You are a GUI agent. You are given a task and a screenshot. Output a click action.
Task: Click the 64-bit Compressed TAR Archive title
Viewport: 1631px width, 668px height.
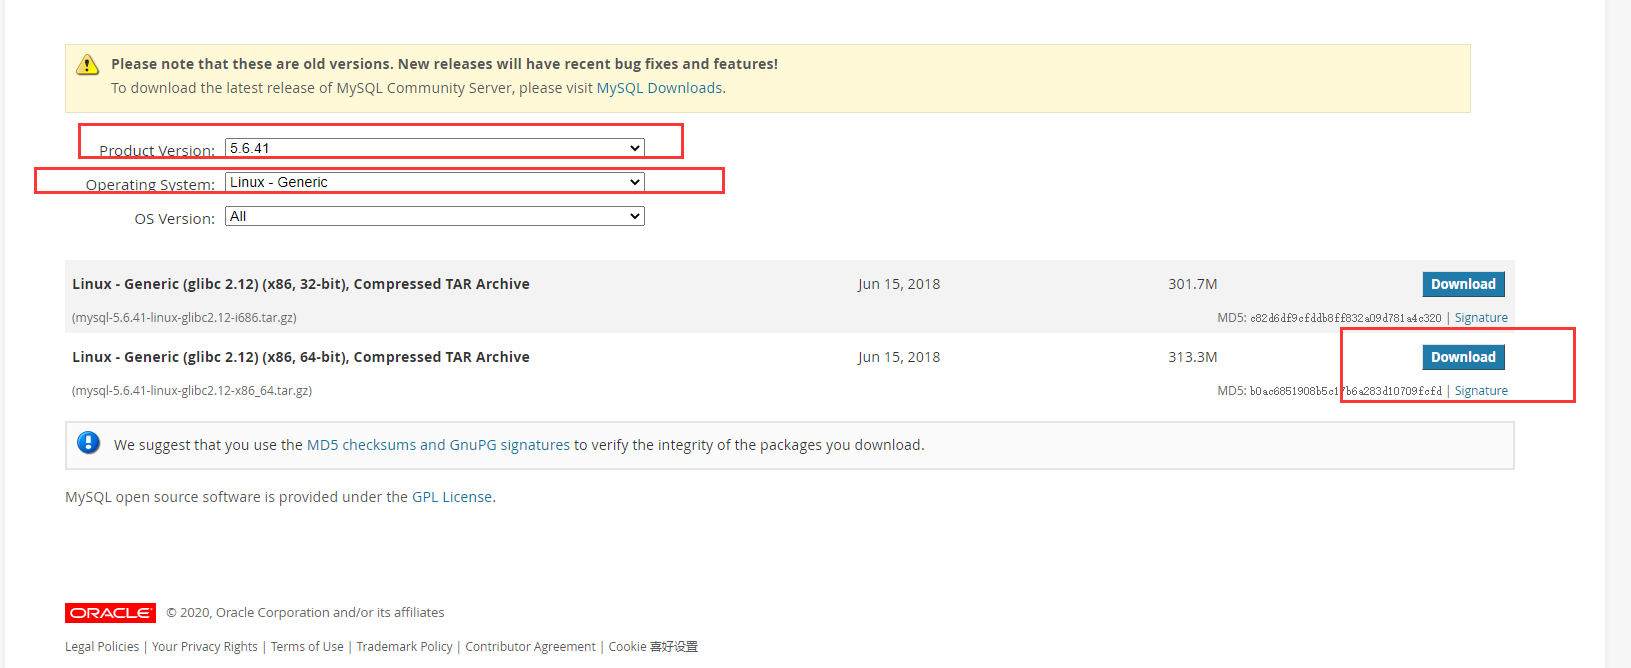(301, 357)
